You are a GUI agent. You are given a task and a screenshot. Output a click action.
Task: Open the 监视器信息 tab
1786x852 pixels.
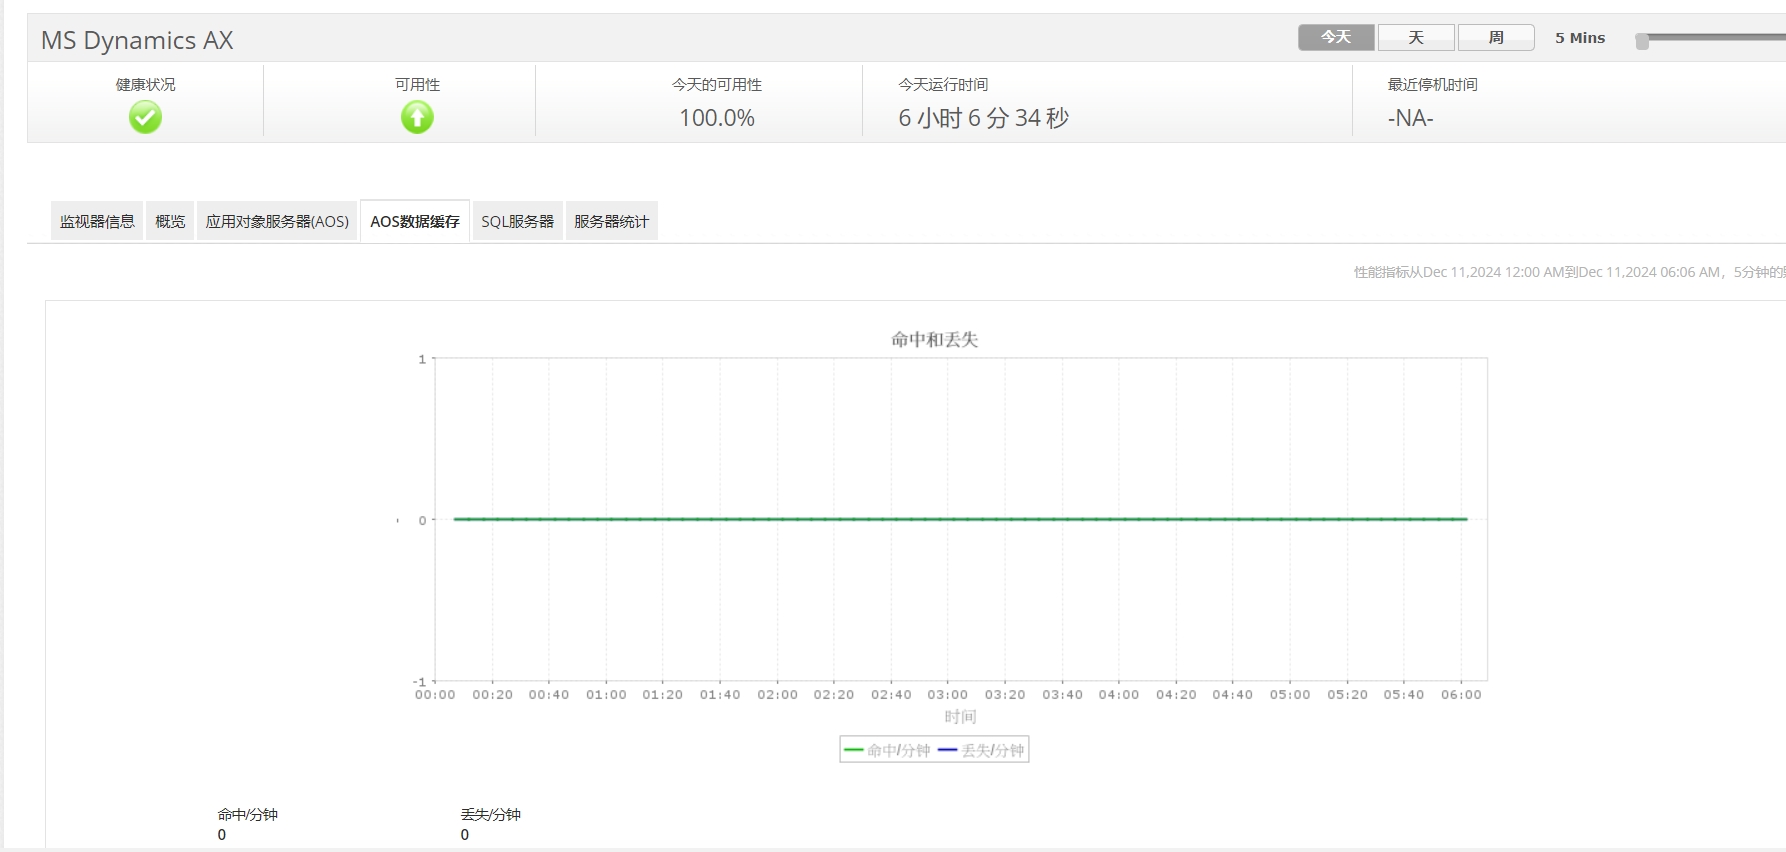pyautogui.click(x=97, y=221)
